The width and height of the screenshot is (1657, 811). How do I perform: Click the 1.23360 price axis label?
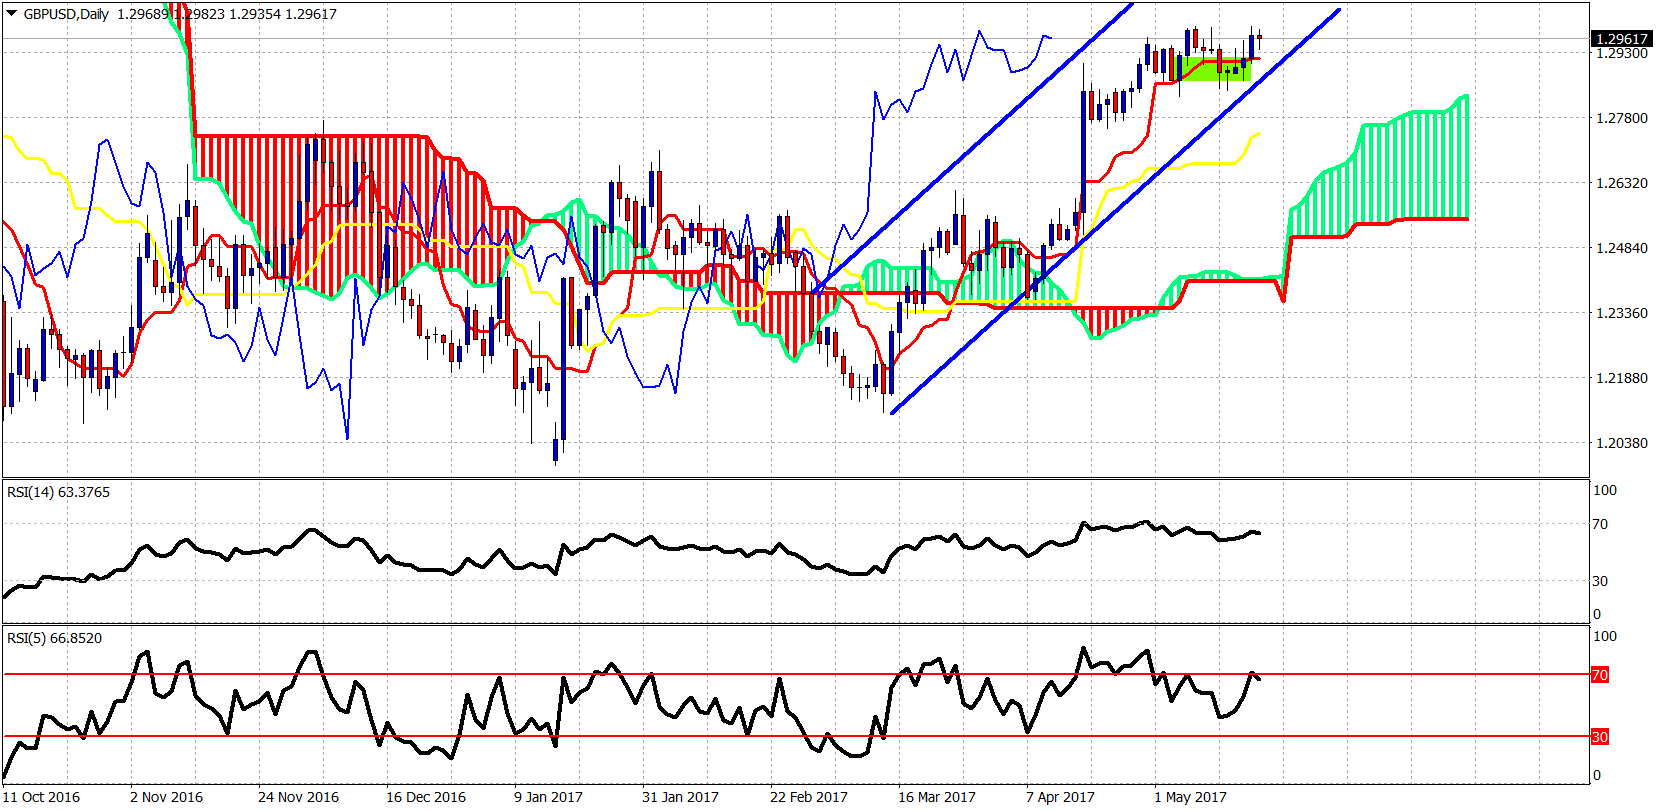click(1620, 313)
